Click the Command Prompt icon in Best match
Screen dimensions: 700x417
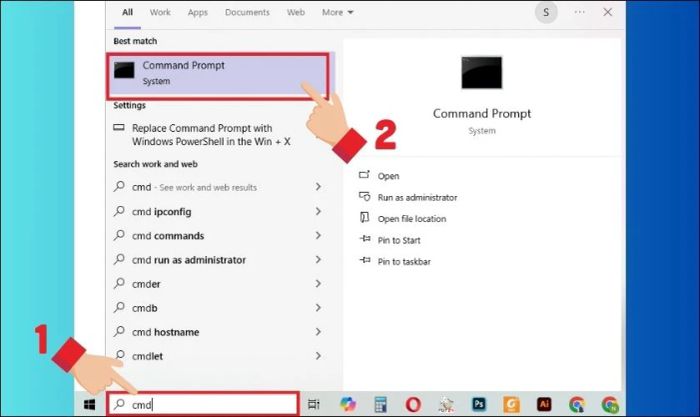[x=124, y=71]
